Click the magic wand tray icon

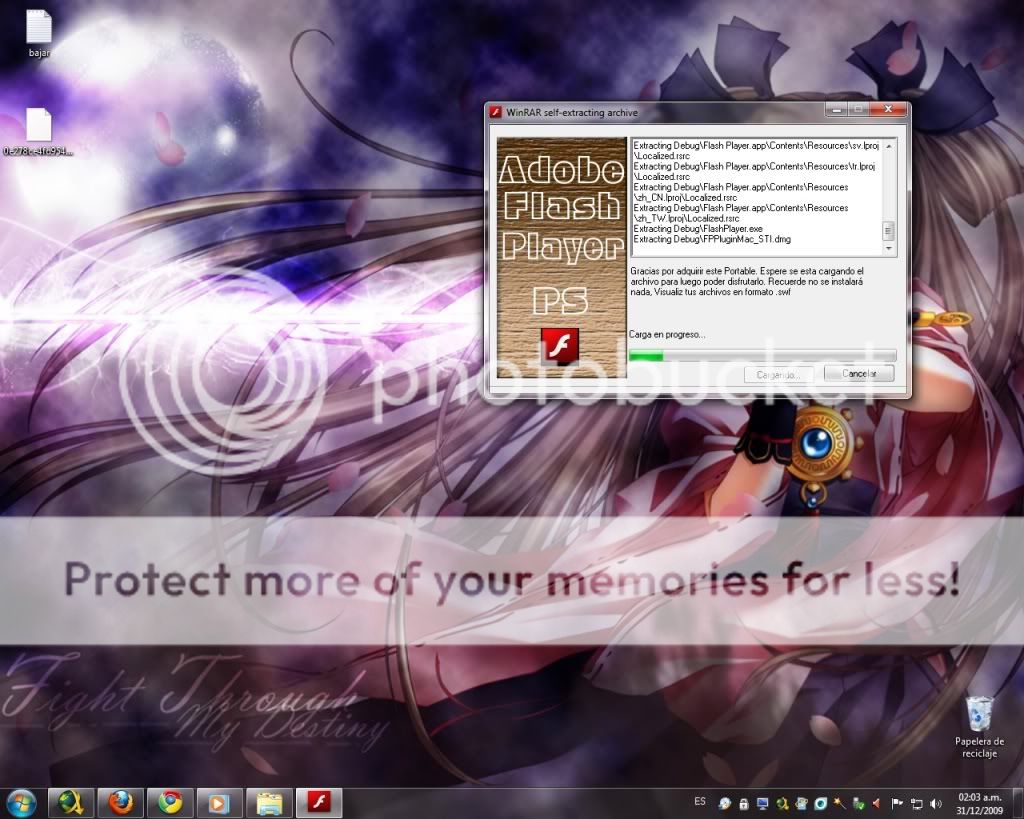tap(839, 803)
